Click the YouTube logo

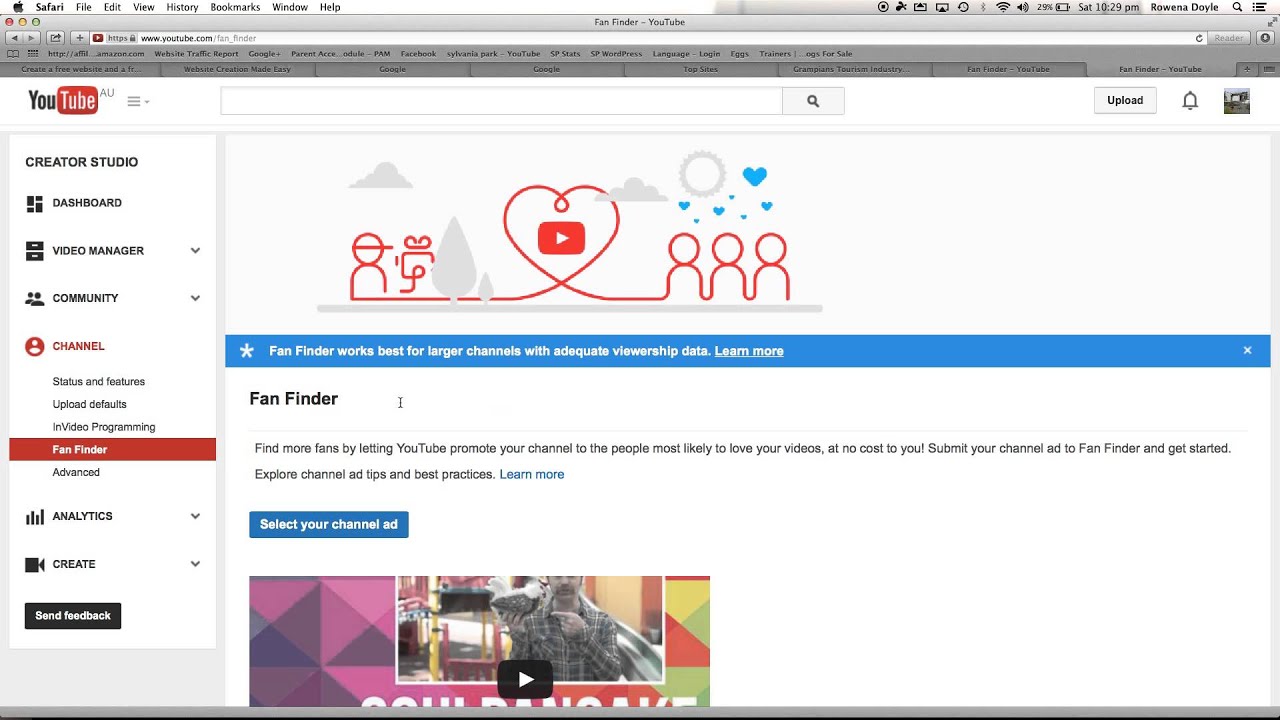coord(63,100)
